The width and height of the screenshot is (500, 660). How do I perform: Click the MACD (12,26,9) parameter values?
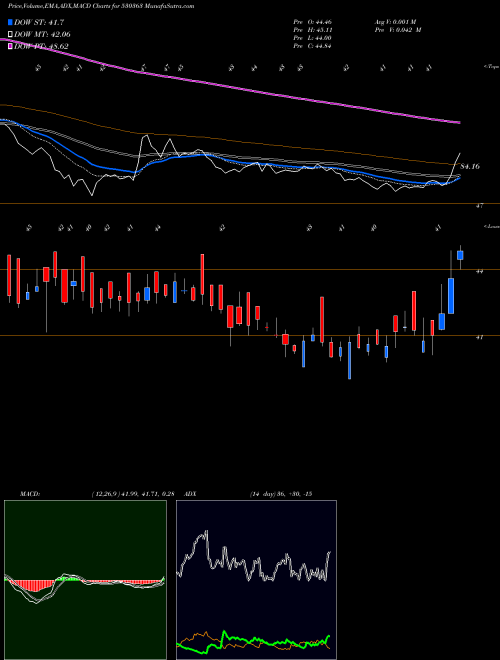click(x=133, y=494)
